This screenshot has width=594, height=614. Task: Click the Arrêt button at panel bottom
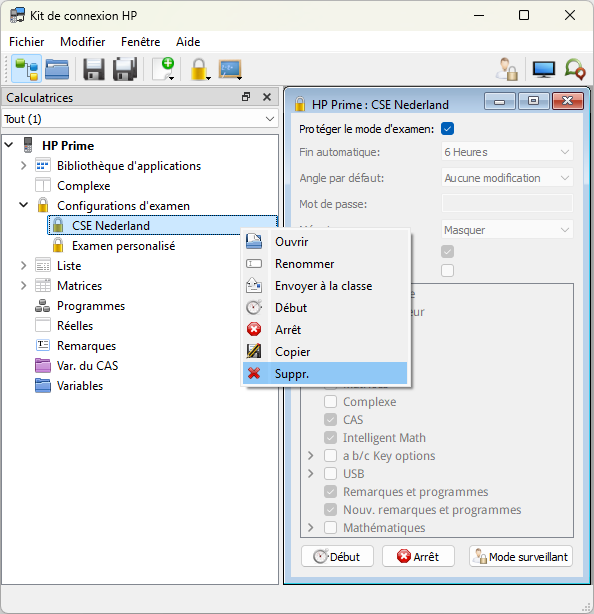418,556
